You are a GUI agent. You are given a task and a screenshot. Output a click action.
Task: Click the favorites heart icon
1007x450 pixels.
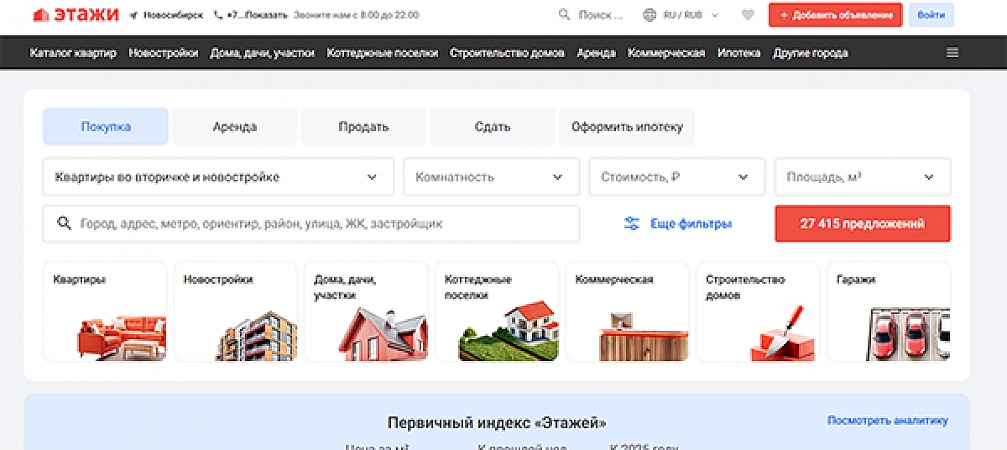748,15
